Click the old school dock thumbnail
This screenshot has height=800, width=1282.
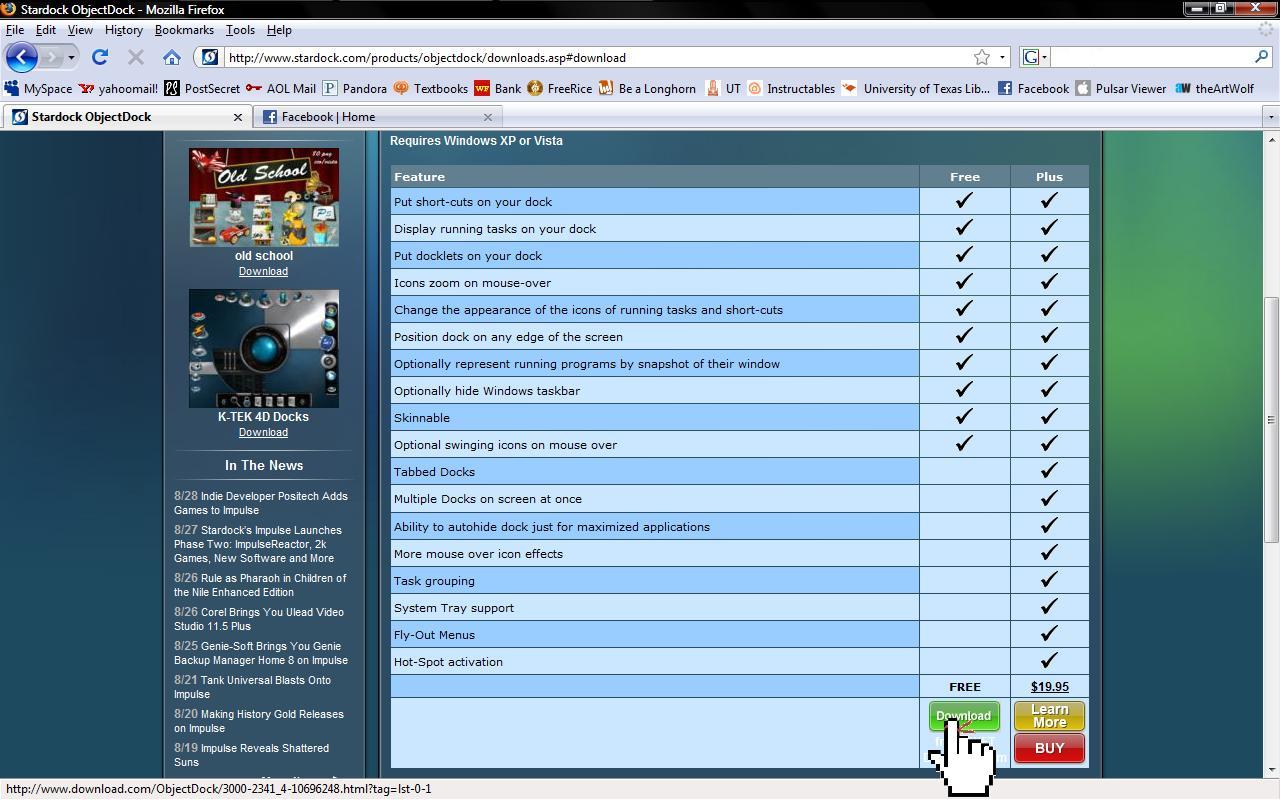point(264,197)
